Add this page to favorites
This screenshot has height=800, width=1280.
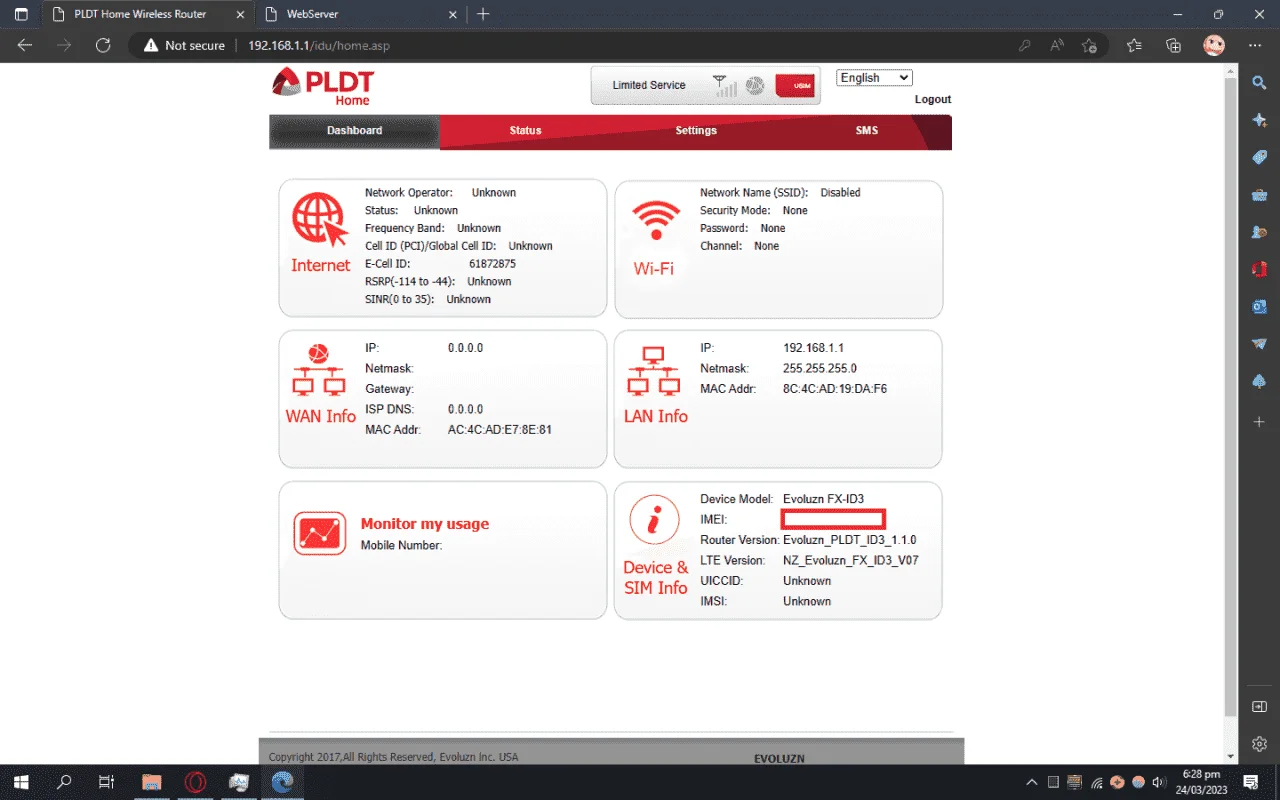1090,45
